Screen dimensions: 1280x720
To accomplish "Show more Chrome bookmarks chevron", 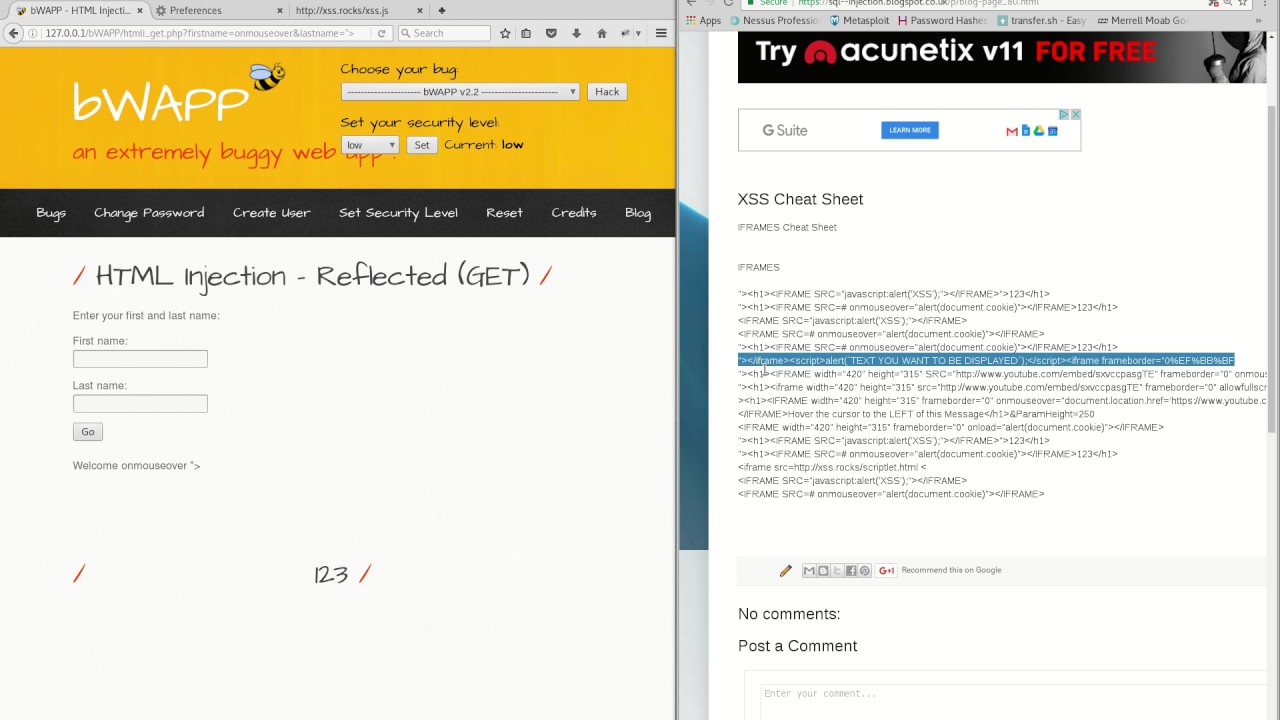I will [1258, 20].
